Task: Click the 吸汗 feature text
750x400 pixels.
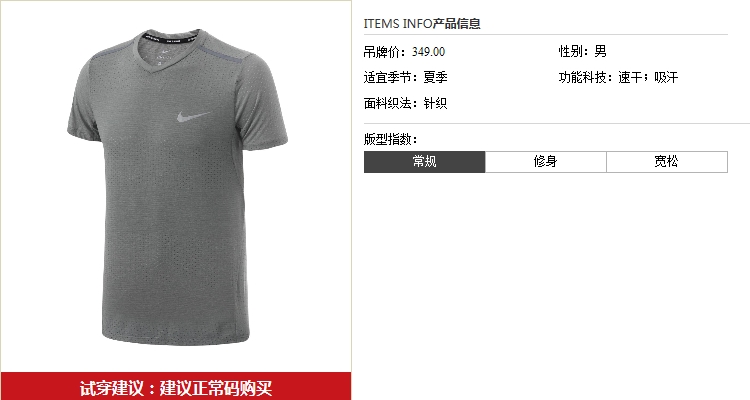Action: tap(666, 77)
